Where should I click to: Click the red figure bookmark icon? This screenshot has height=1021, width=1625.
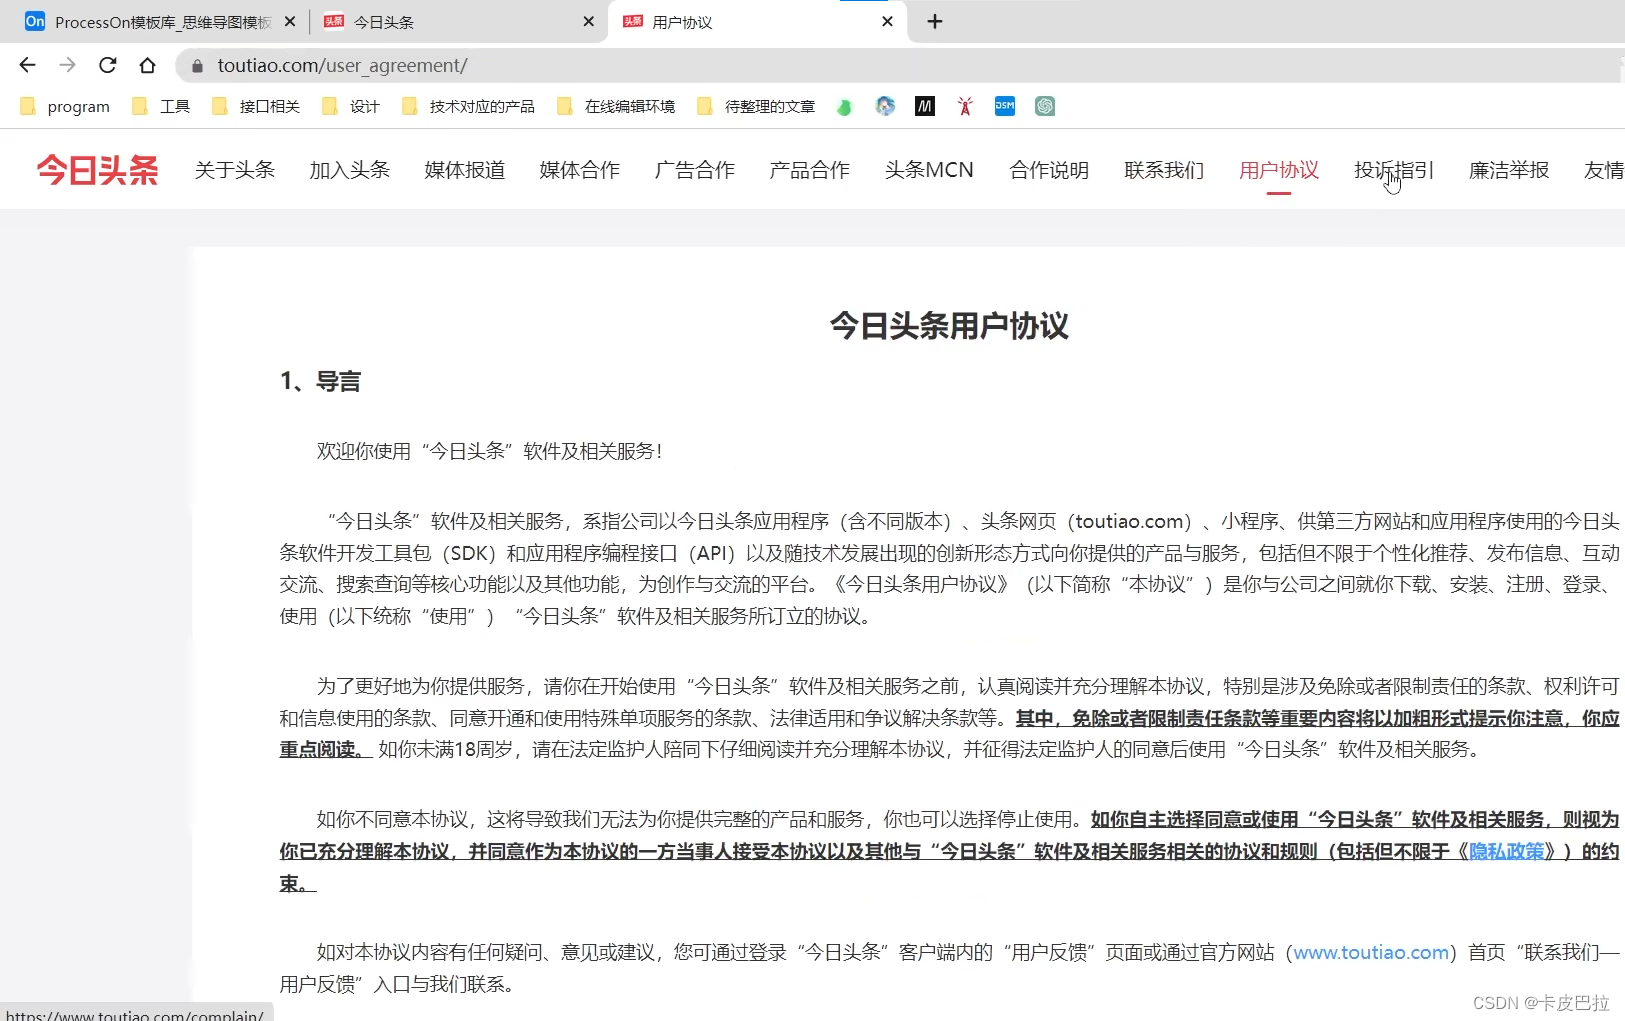click(x=965, y=106)
